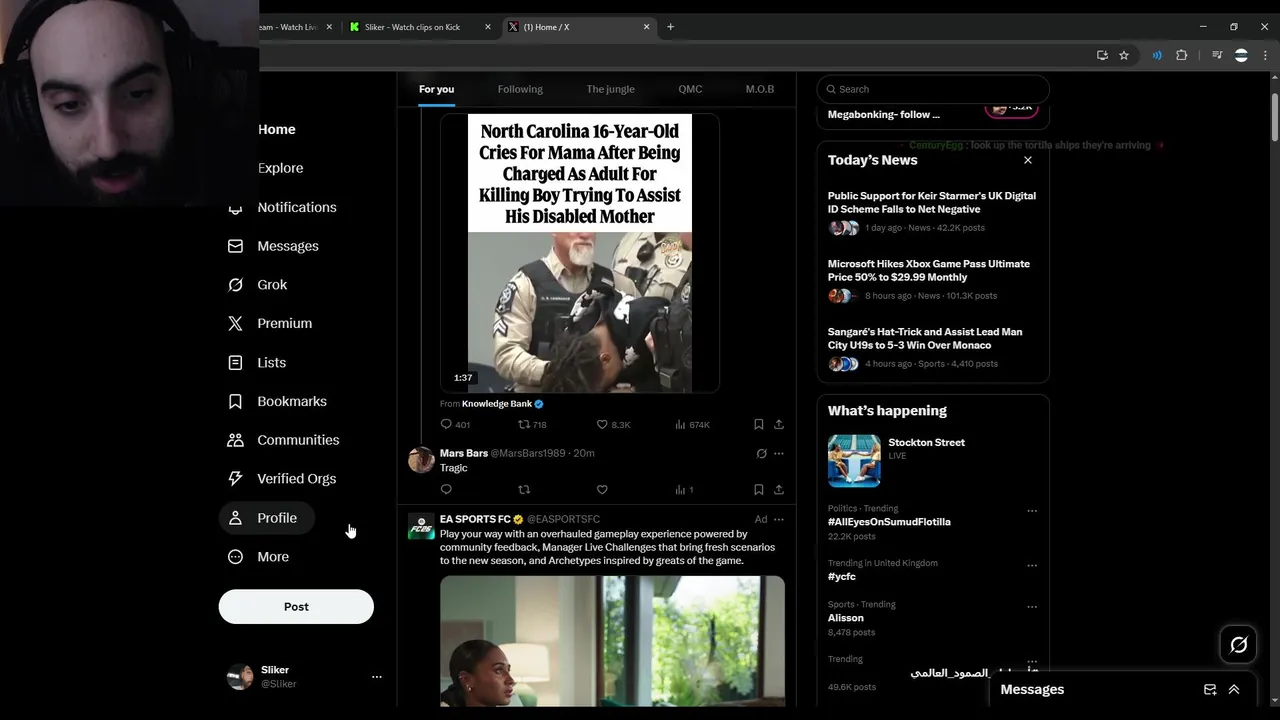Screen dimensions: 1280x720
Task: Switch to The jungle tab
Action: point(610,89)
